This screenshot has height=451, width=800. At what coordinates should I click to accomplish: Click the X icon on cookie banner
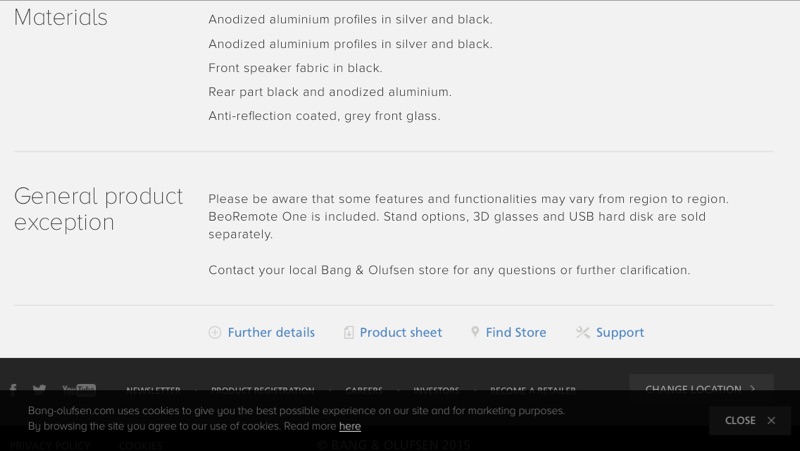pos(771,420)
